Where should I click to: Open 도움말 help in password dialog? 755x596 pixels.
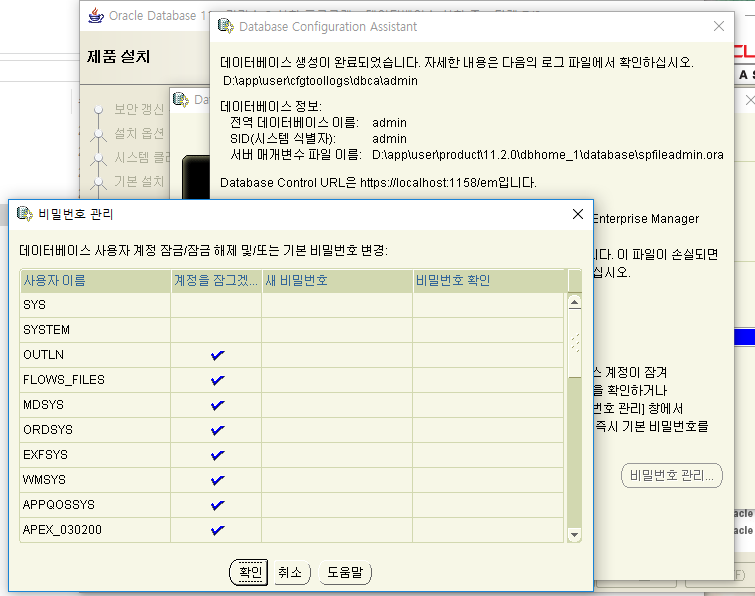(345, 572)
